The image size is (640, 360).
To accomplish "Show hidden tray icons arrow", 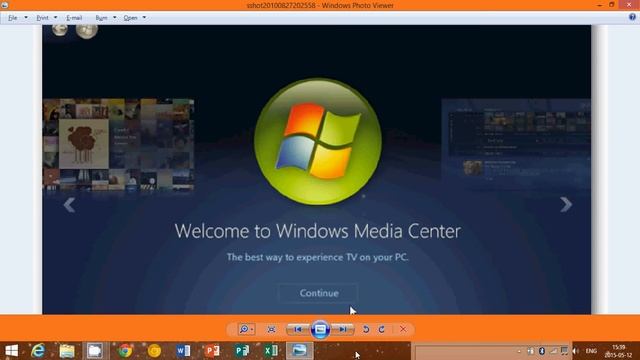I will coord(519,351).
